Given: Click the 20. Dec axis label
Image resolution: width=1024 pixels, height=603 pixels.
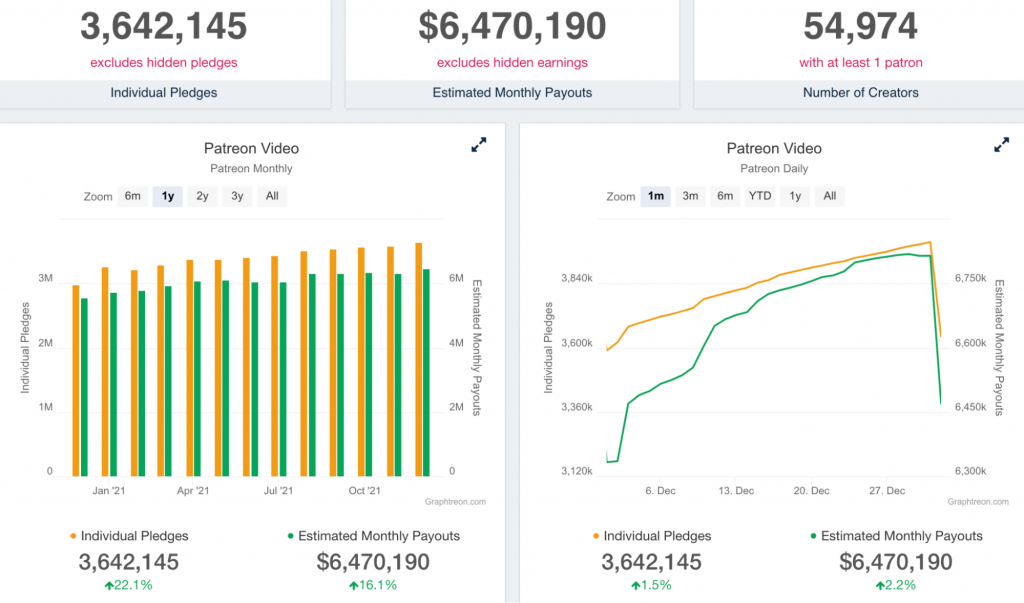Looking at the screenshot, I should (812, 491).
